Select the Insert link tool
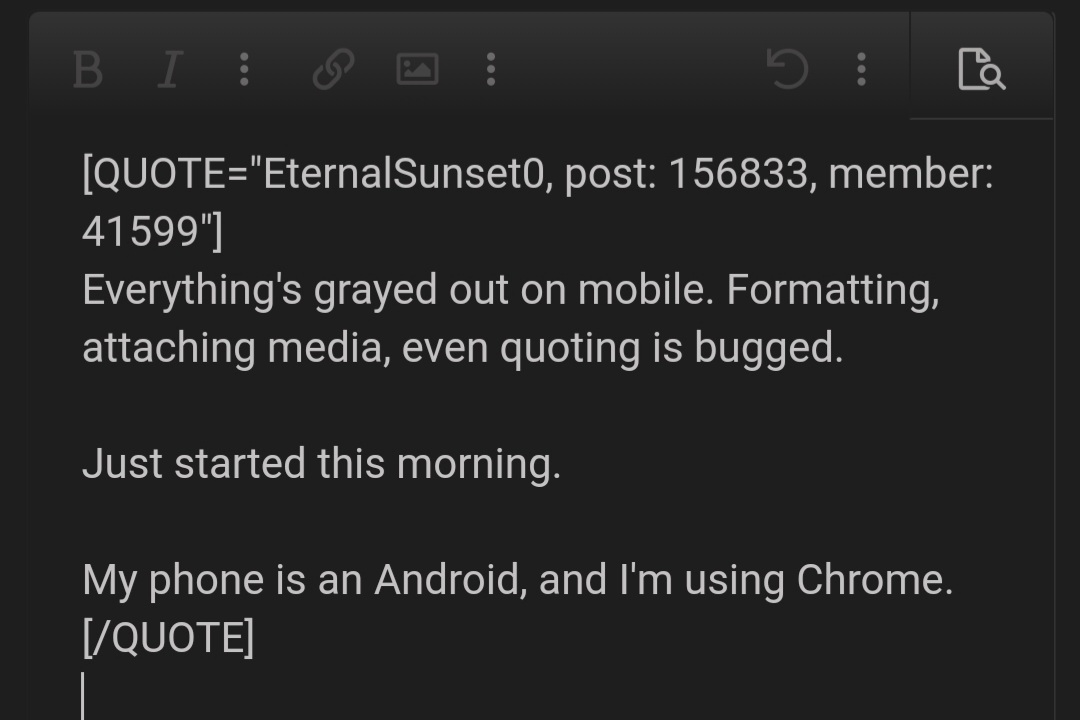Viewport: 1080px width, 720px height. (332, 69)
